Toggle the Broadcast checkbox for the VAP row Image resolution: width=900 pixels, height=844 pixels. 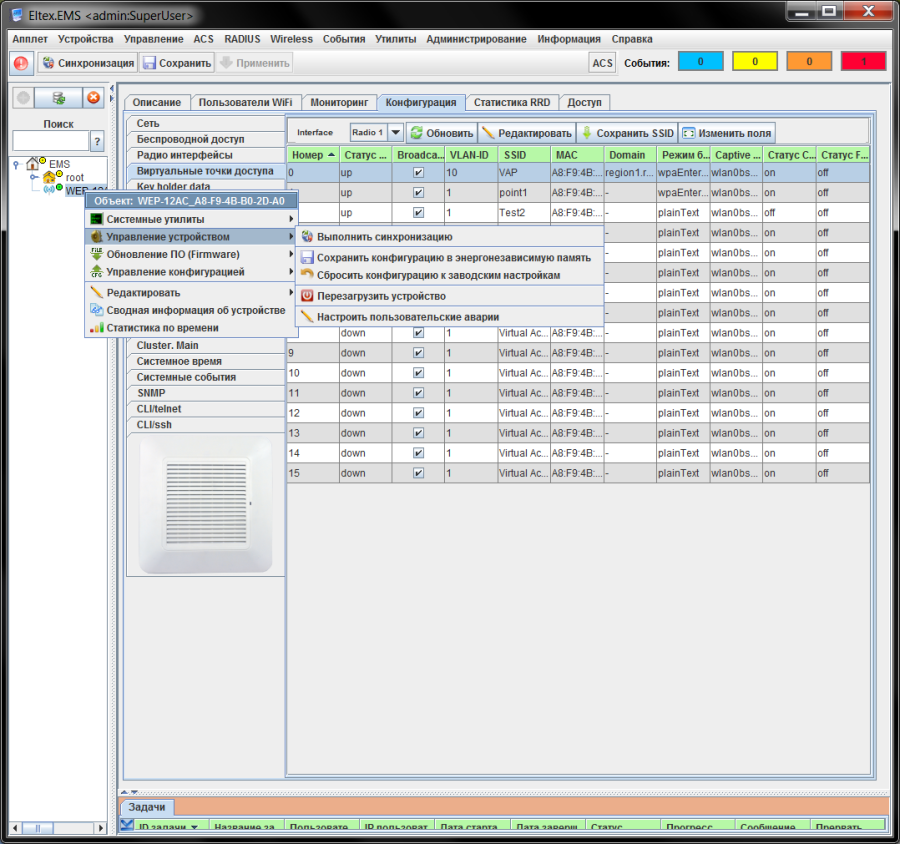(x=418, y=173)
